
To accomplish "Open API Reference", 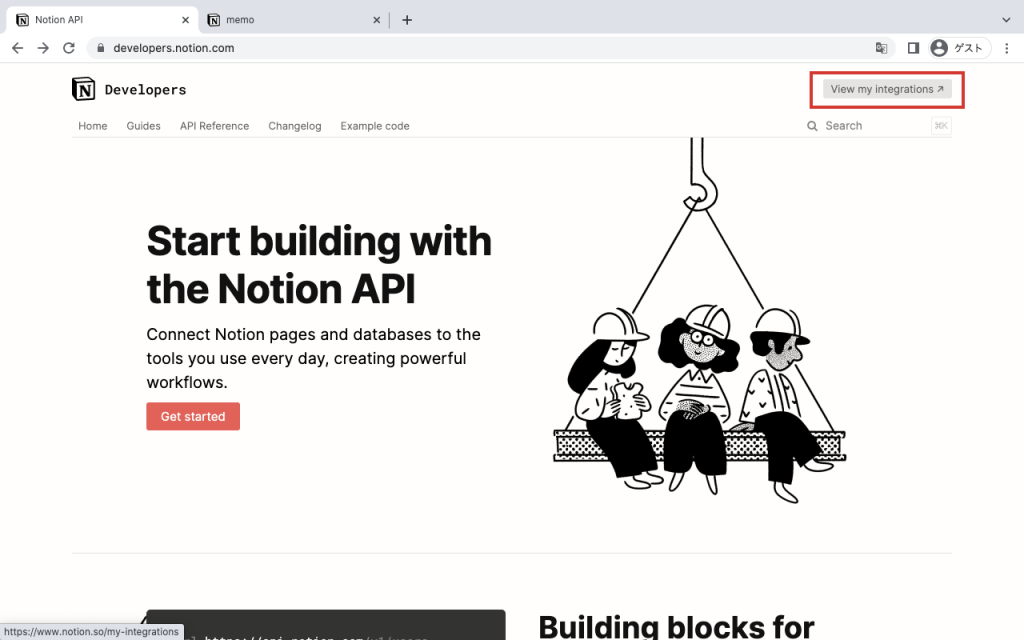I will click(x=214, y=126).
